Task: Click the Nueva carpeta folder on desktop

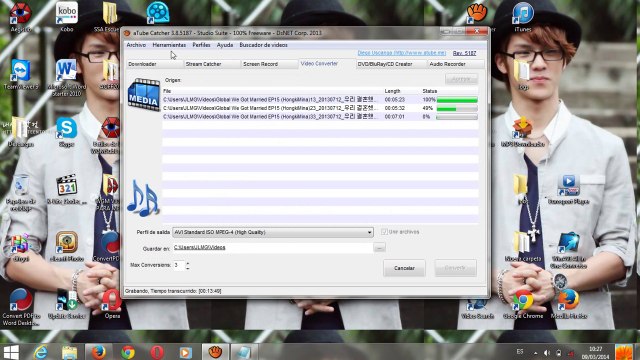Action: click(523, 246)
